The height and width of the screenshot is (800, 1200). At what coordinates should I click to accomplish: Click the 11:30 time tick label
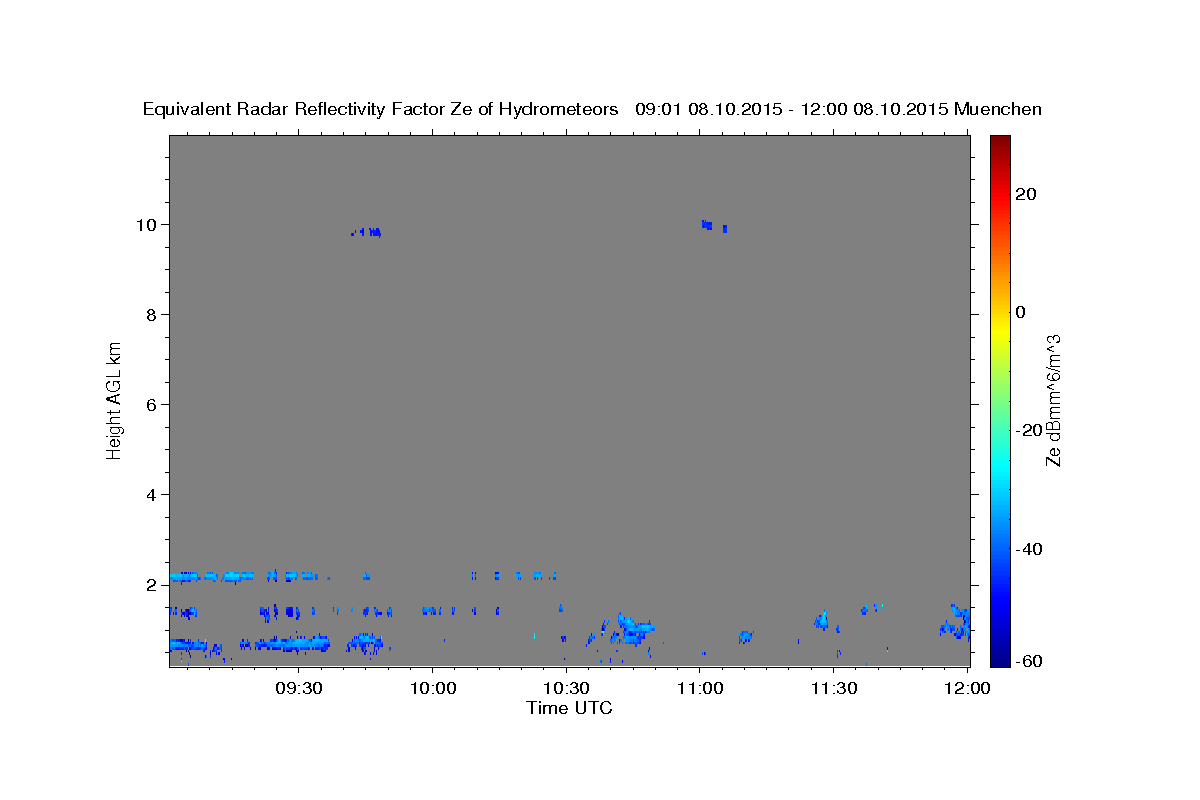(x=833, y=689)
